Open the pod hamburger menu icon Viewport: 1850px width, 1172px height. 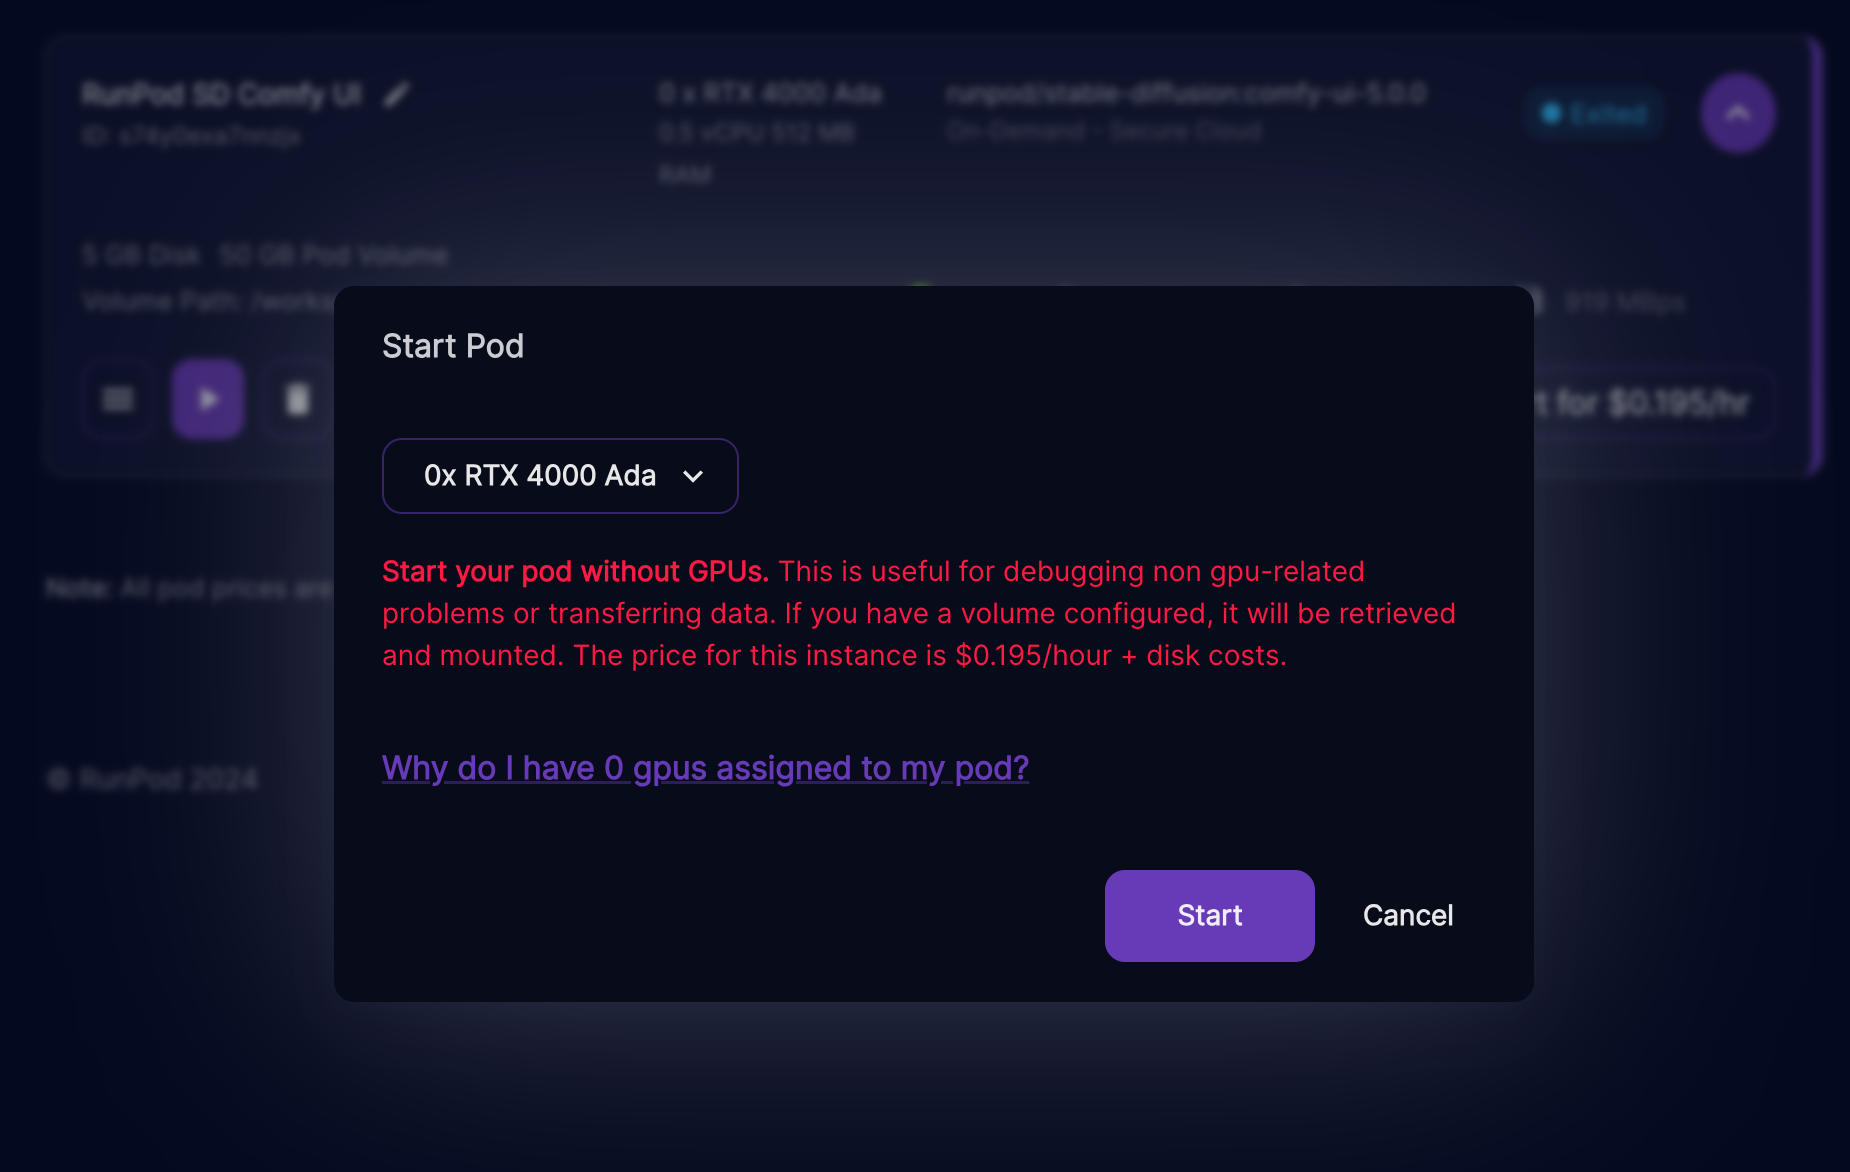[x=118, y=400]
